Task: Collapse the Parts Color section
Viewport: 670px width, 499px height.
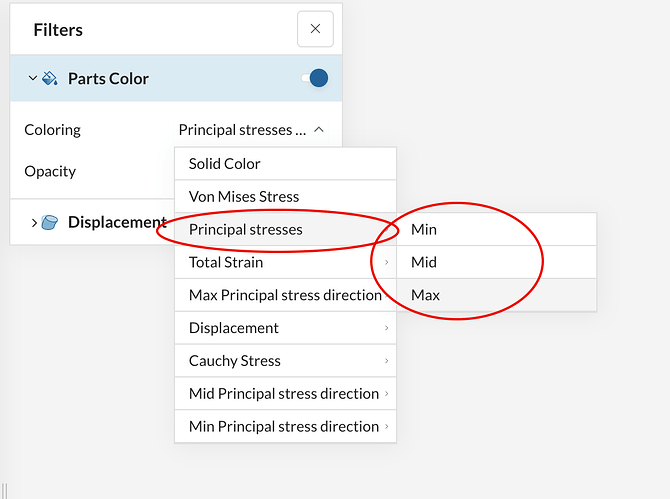Action: 33,78
